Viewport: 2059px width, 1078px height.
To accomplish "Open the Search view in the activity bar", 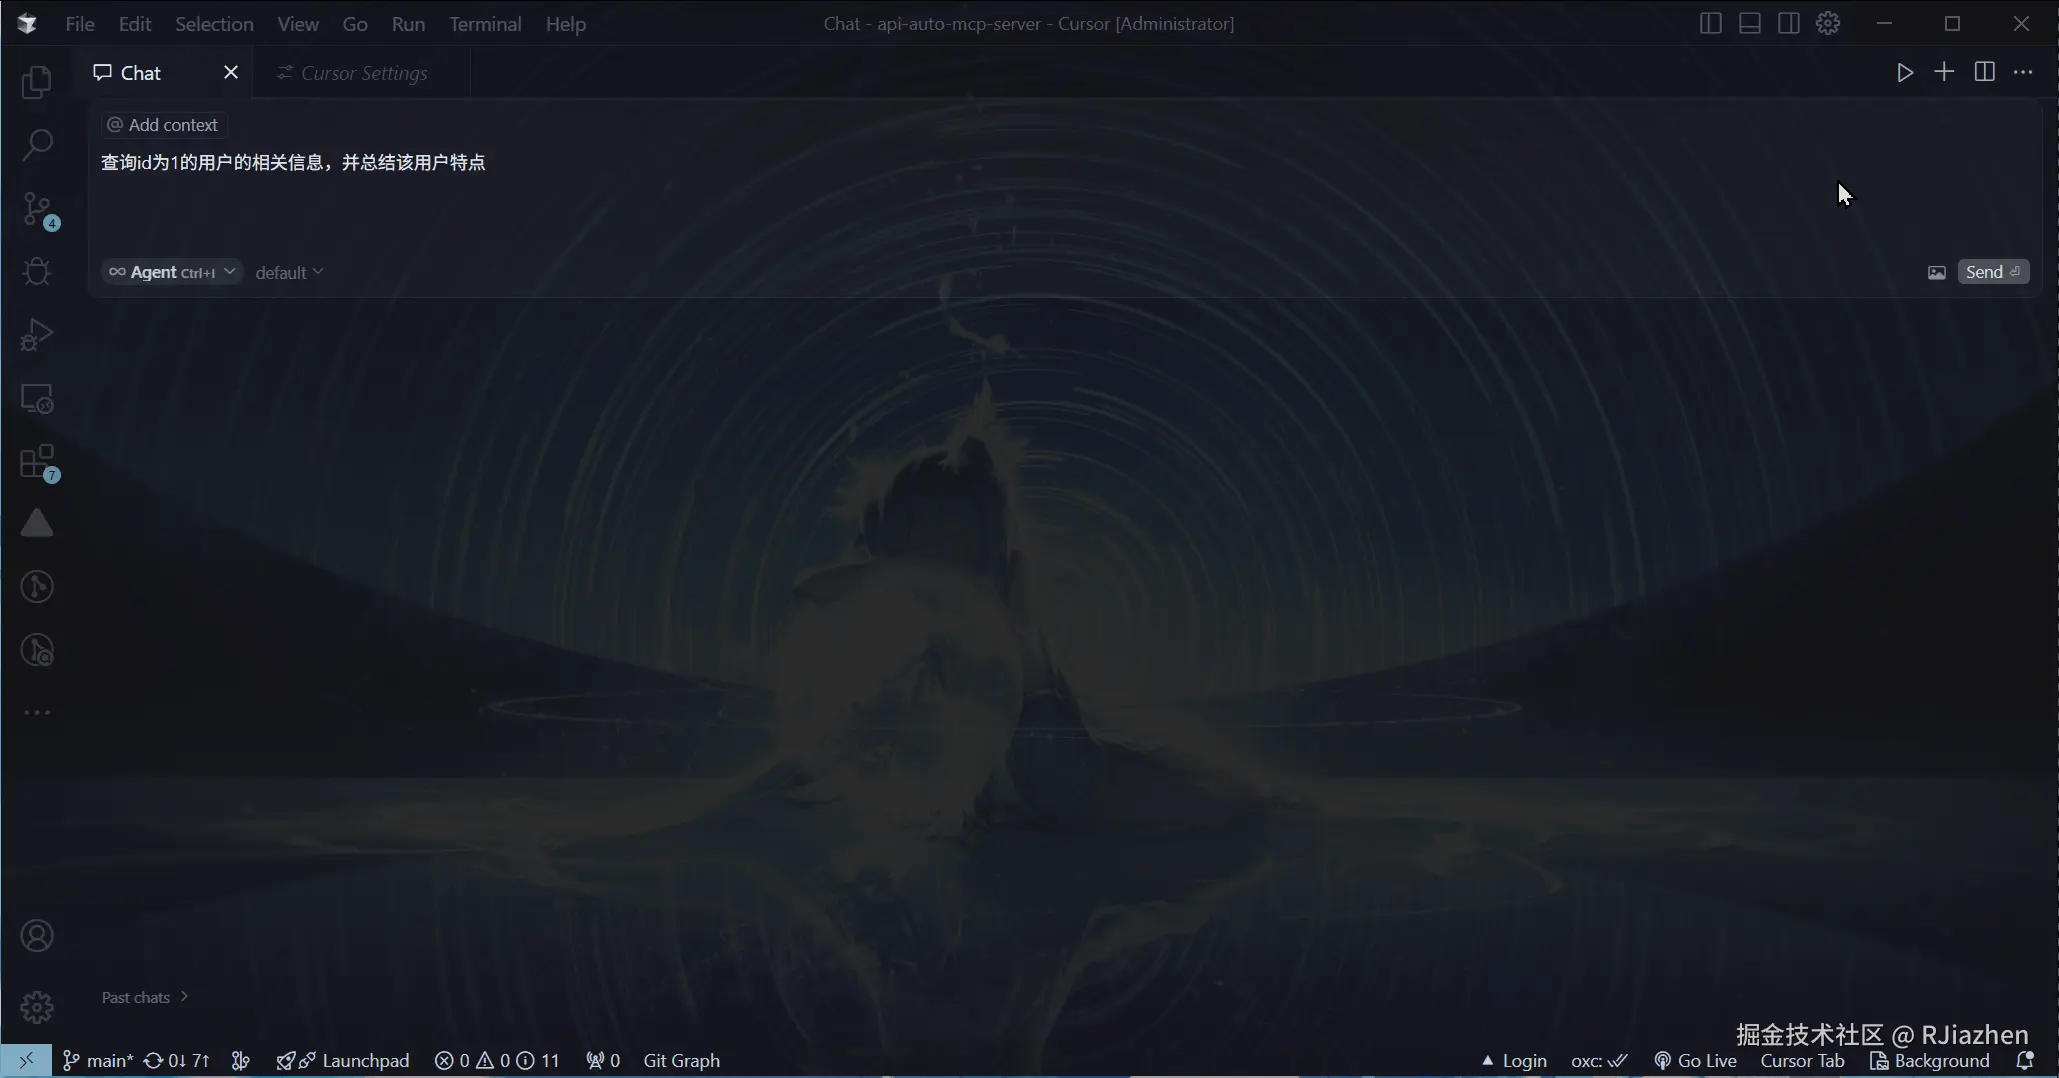I will click(x=37, y=145).
